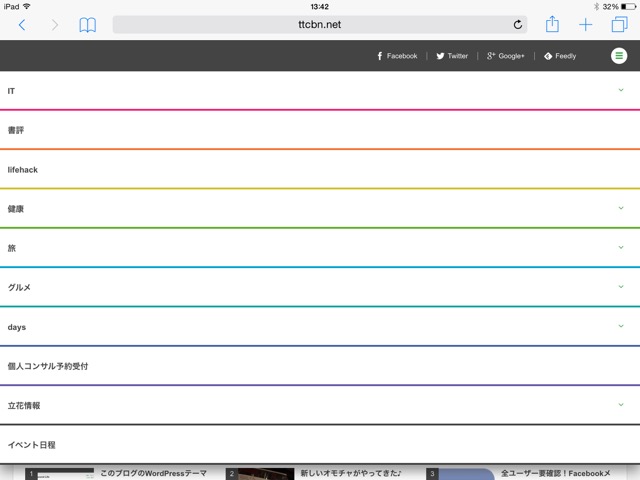The width and height of the screenshot is (640, 480).
Task: Reload the page with the refresh icon
Action: click(x=518, y=25)
